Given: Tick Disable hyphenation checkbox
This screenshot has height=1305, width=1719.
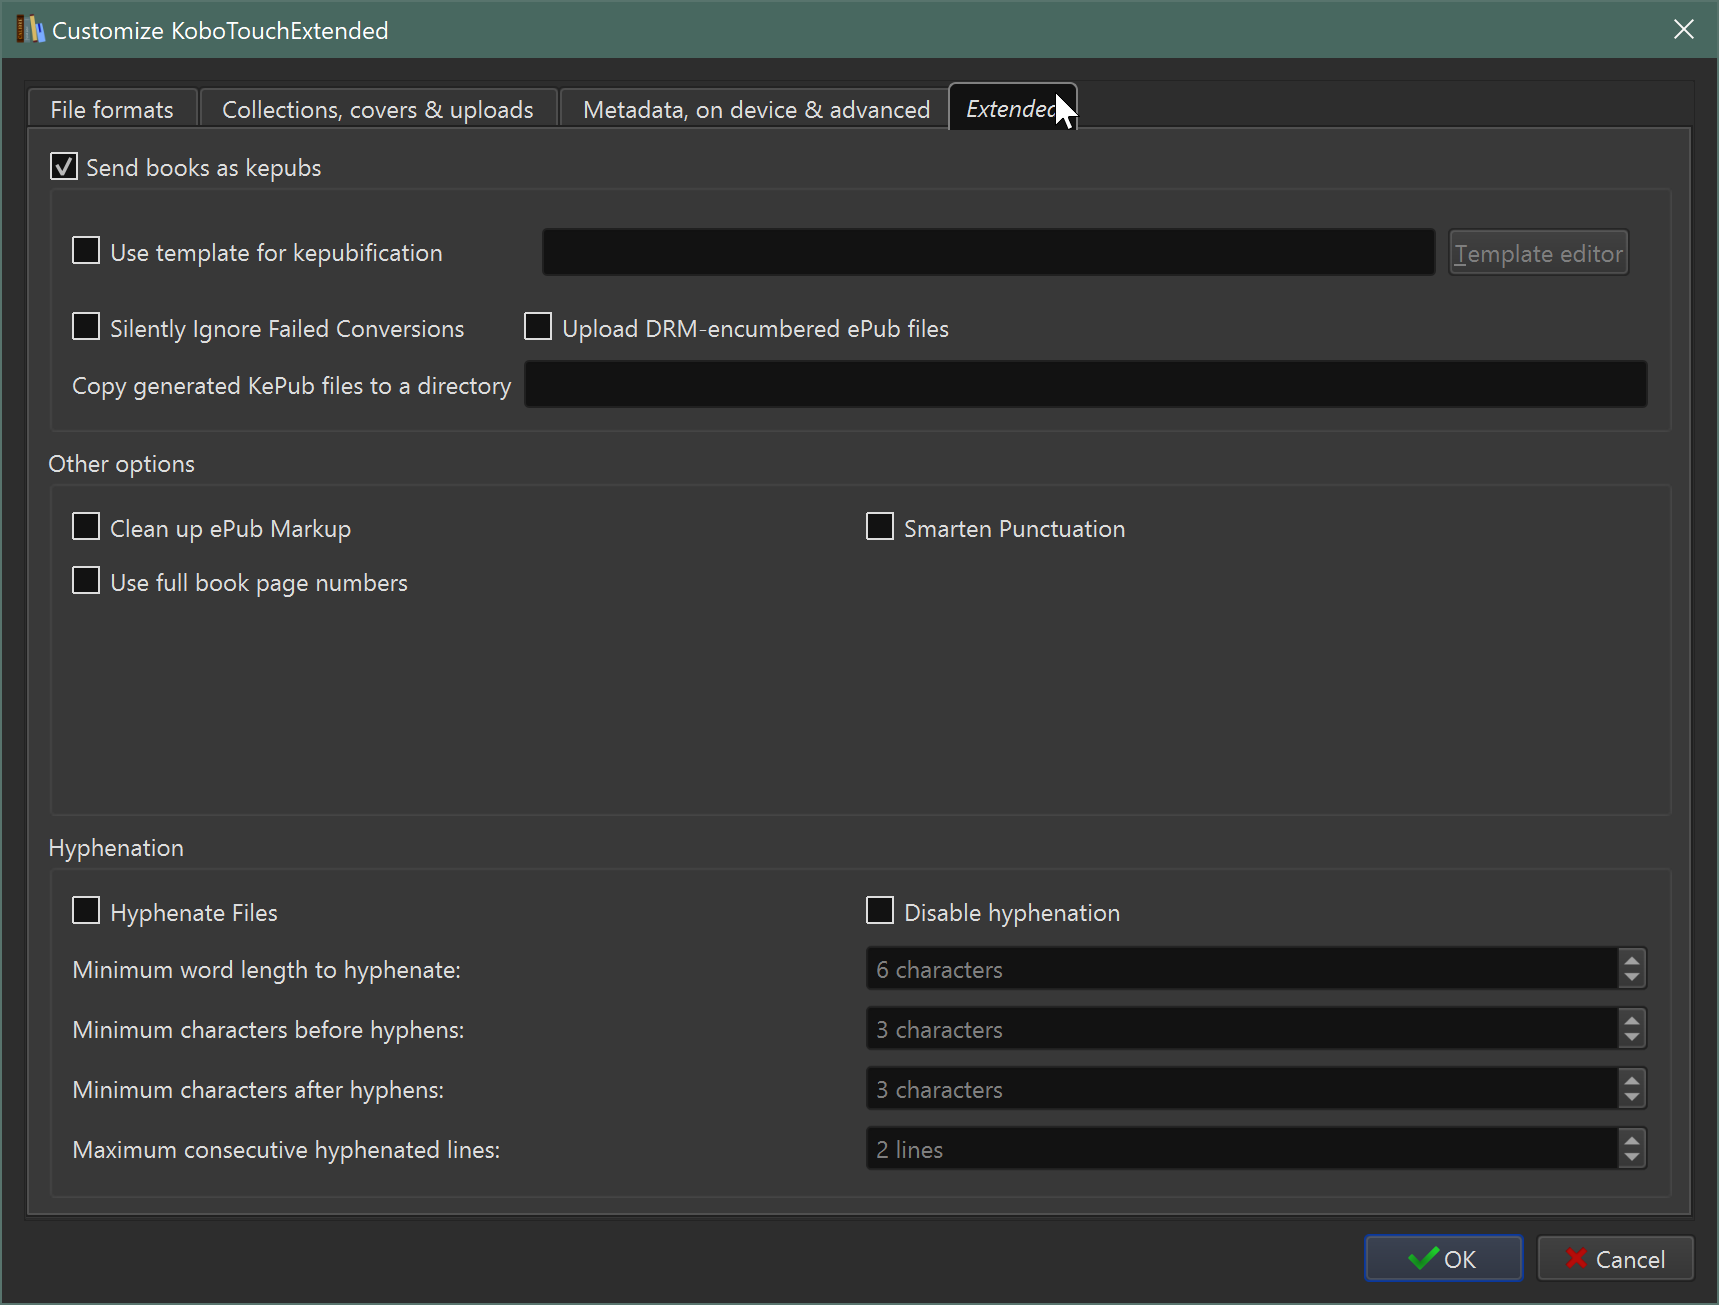Looking at the screenshot, I should [x=880, y=911].
